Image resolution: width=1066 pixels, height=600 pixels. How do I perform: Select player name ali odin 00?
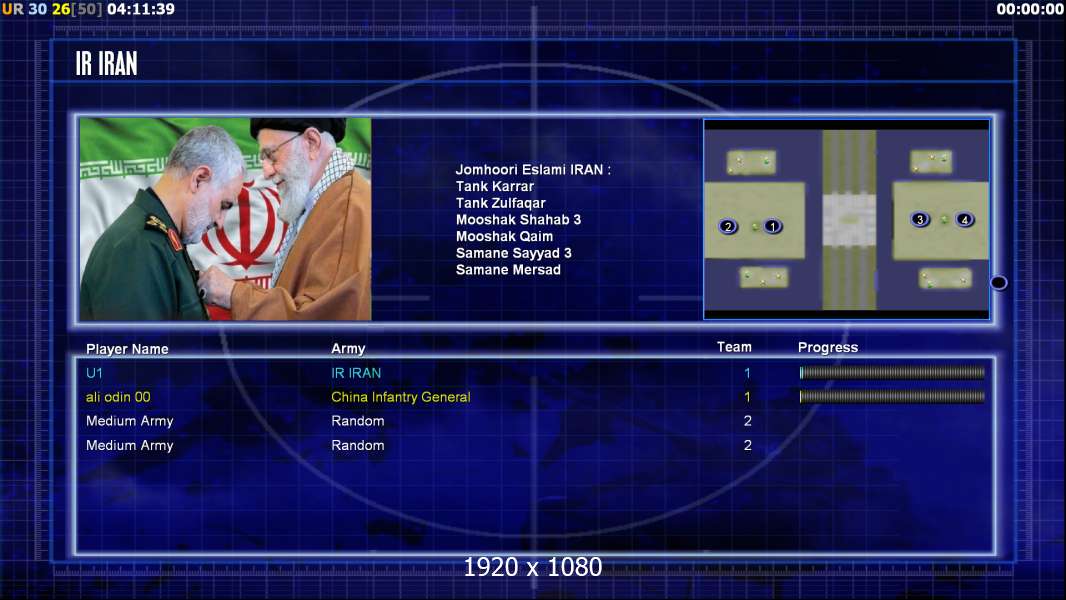click(118, 397)
